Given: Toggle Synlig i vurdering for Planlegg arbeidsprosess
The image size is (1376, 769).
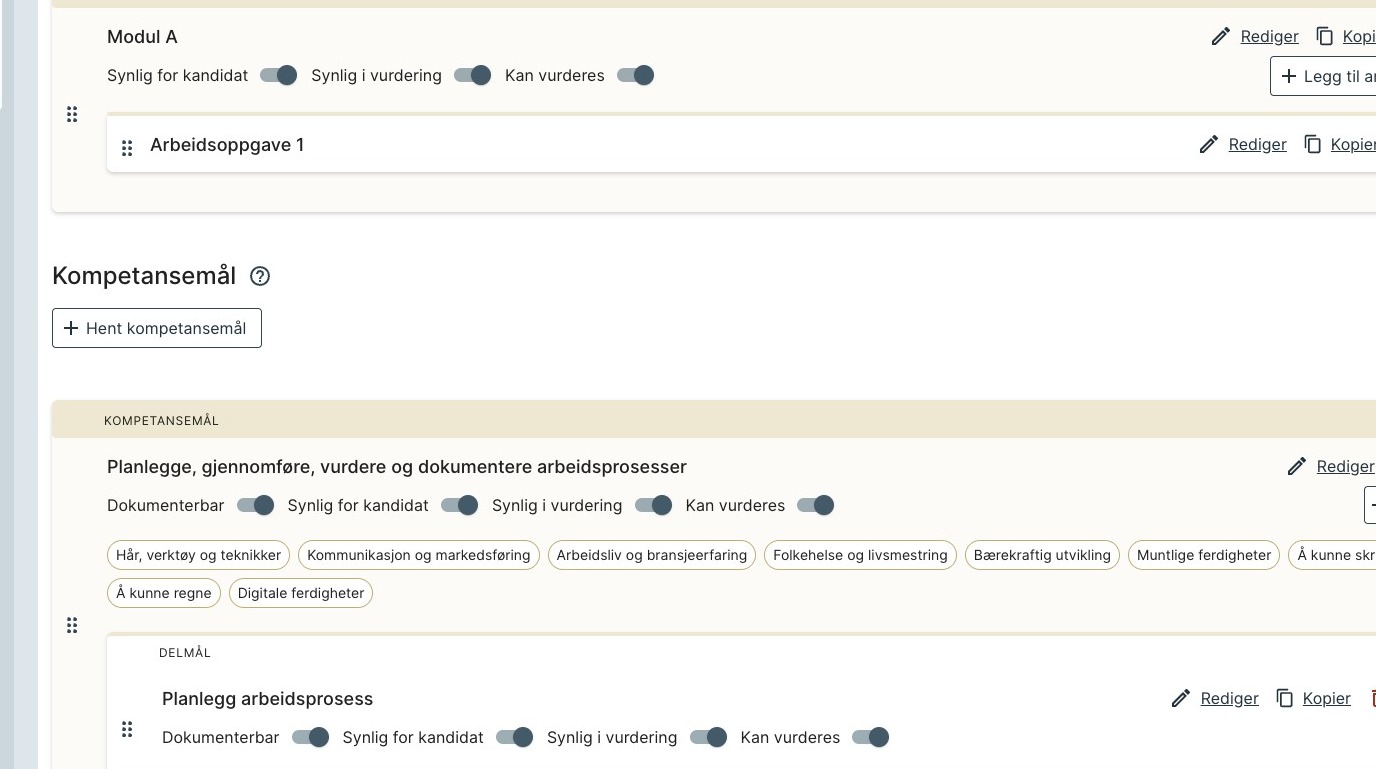Looking at the screenshot, I should 709,738.
